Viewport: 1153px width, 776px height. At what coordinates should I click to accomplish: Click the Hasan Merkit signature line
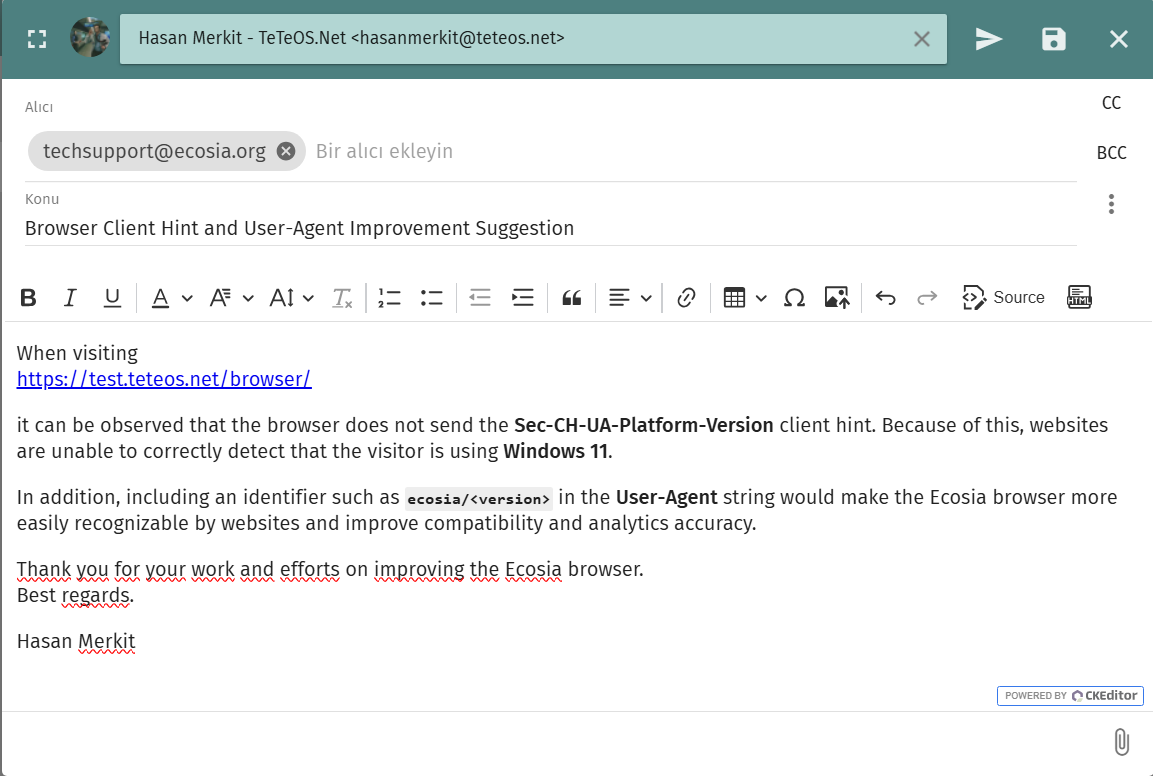(76, 641)
